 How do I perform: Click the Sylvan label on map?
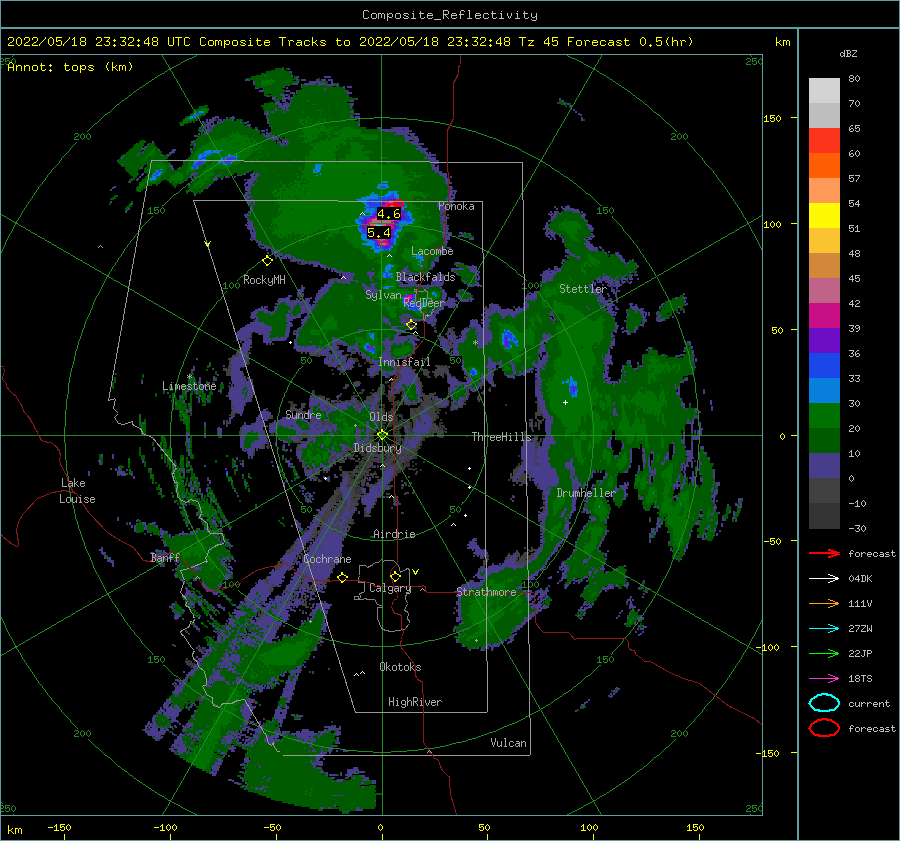click(383, 295)
